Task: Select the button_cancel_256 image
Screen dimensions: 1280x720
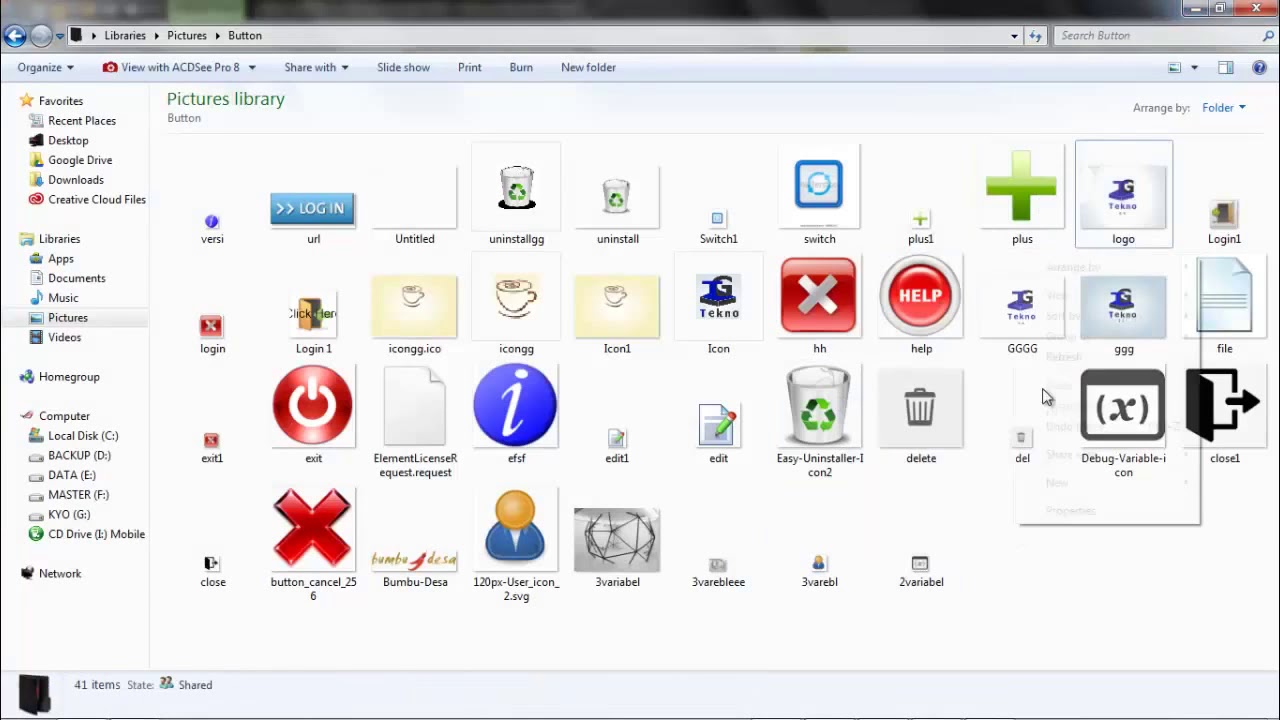Action: coord(313,528)
